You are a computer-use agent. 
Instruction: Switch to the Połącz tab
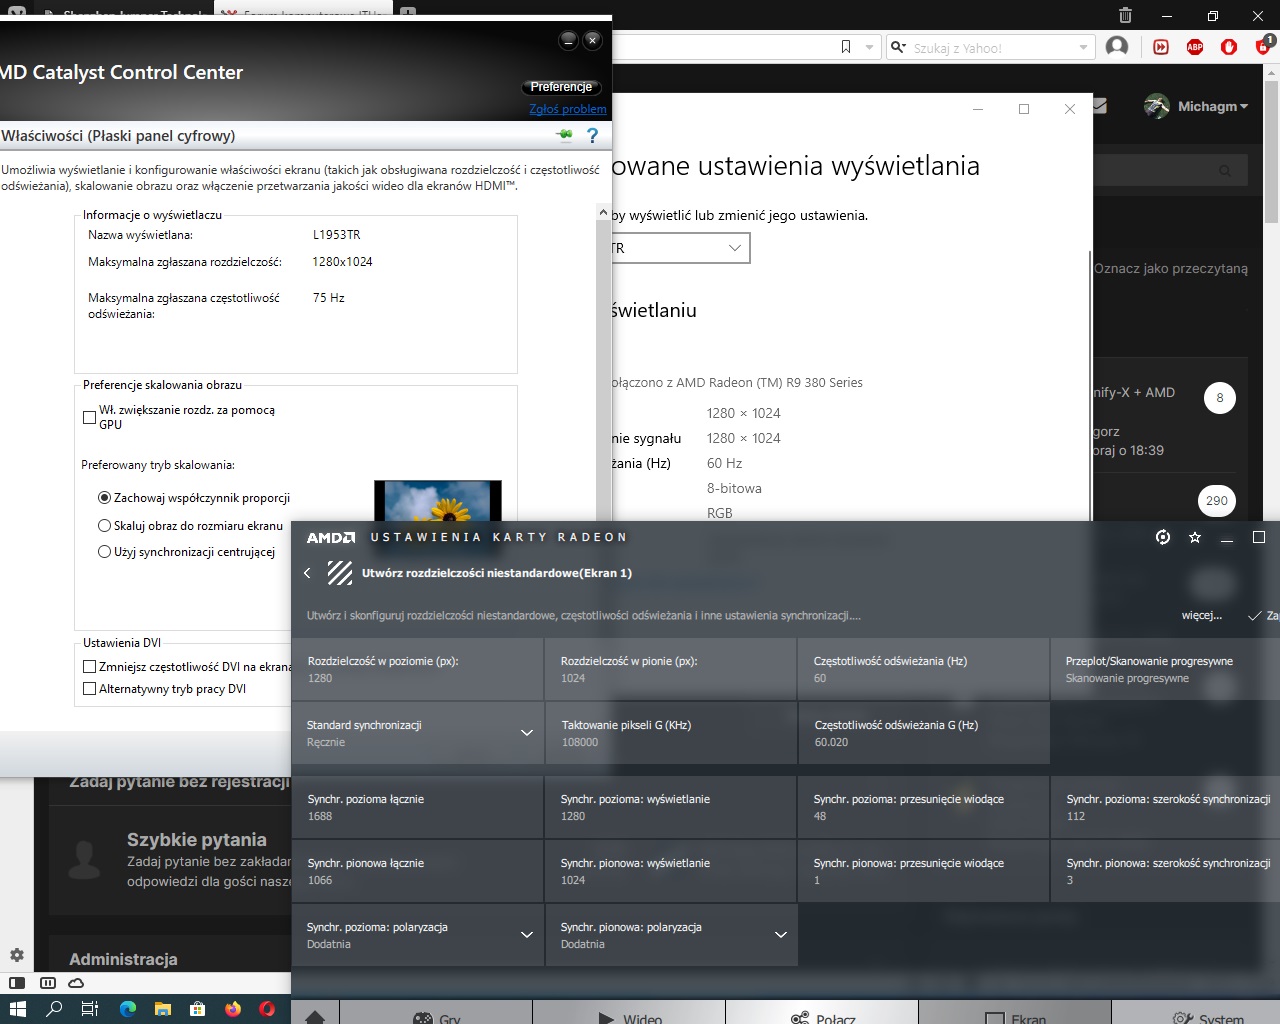click(x=822, y=1016)
